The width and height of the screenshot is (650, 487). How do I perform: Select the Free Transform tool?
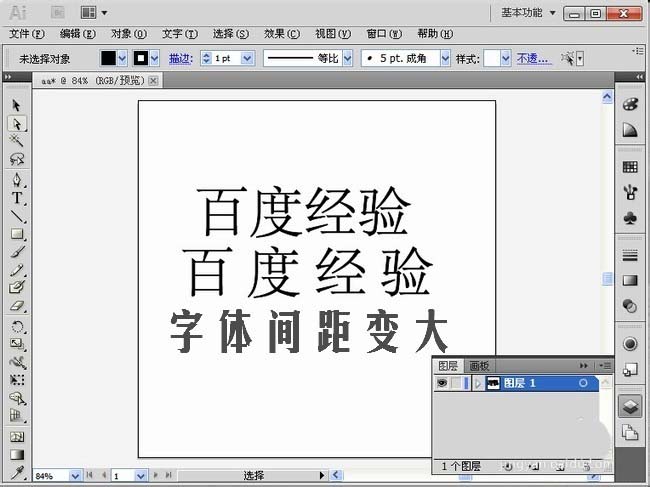[x=17, y=380]
